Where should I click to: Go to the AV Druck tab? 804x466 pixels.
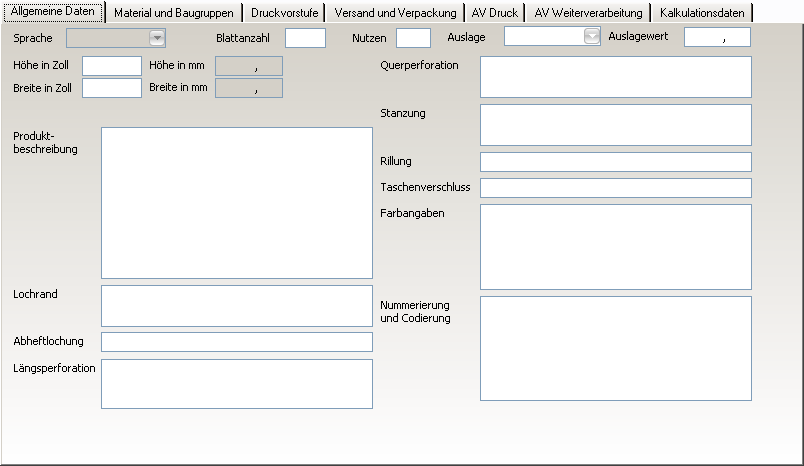point(494,13)
